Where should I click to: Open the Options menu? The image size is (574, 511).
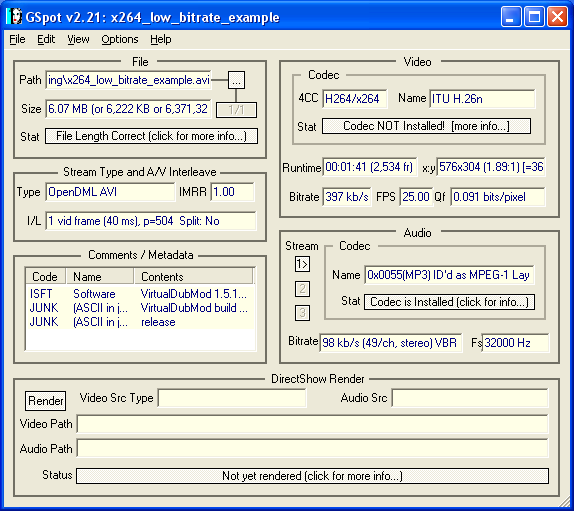(120, 39)
